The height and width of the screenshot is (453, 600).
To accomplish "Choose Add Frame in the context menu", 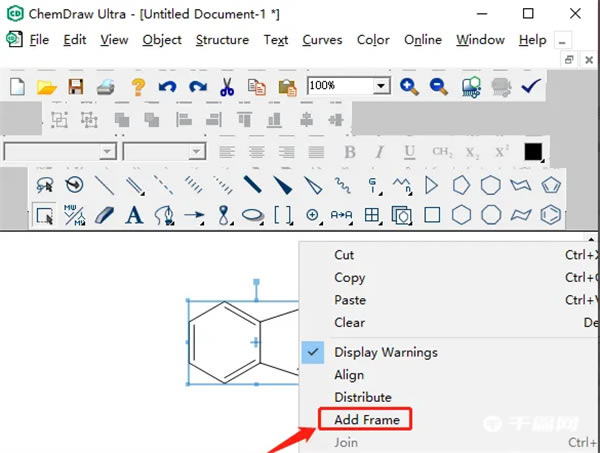I will [x=367, y=420].
